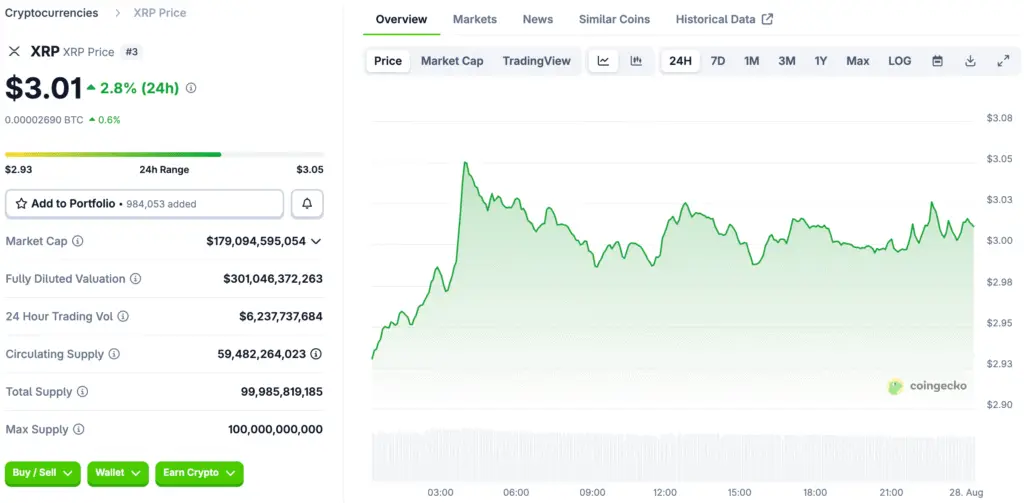Screen dimensions: 1024x503
Task: Switch chart to Price view
Action: (x=388, y=61)
